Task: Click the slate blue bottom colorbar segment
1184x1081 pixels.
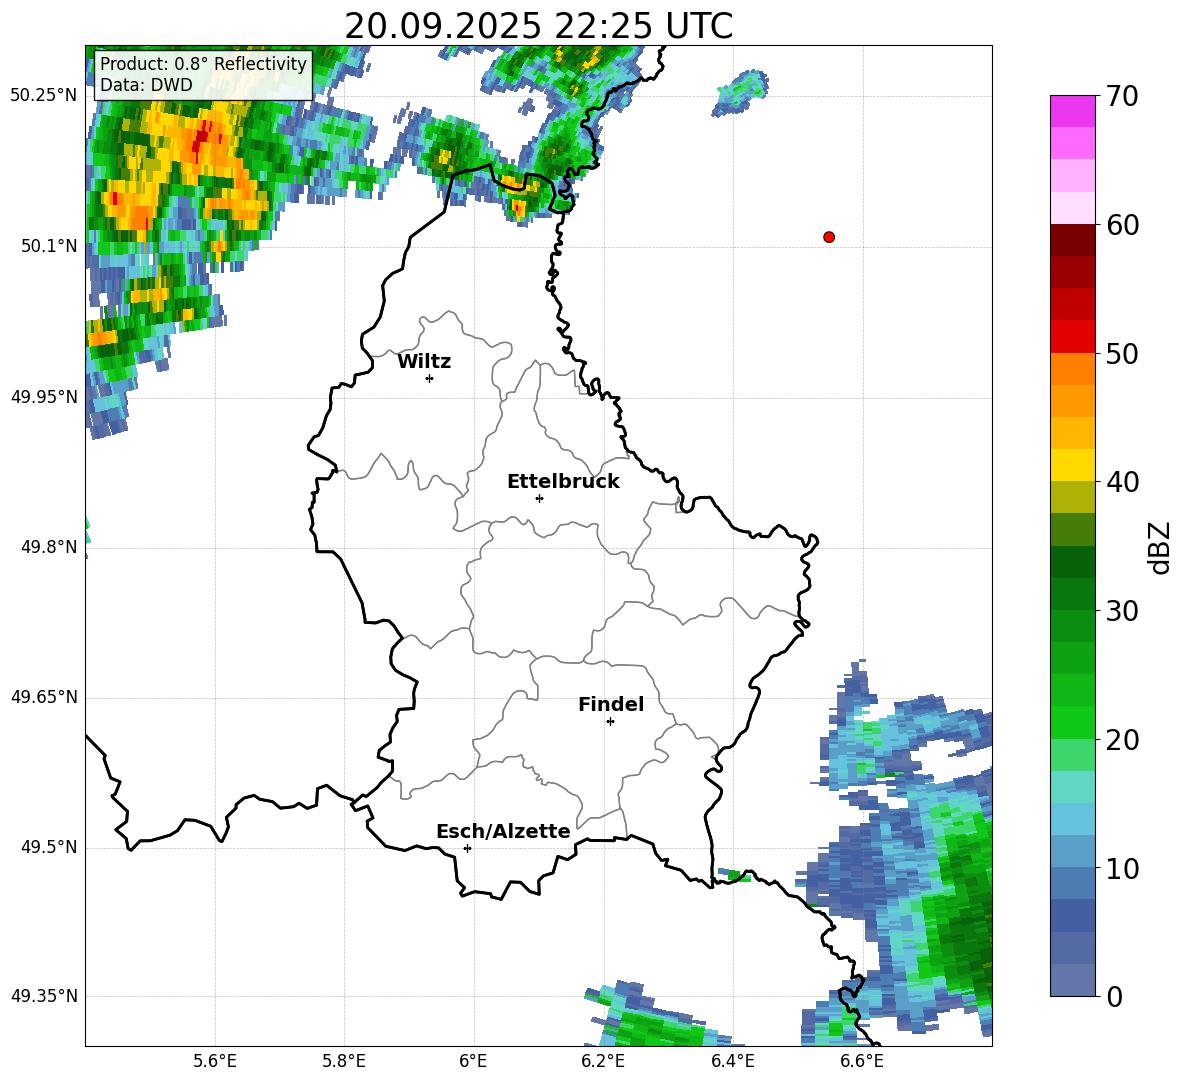Action: tap(1072, 980)
